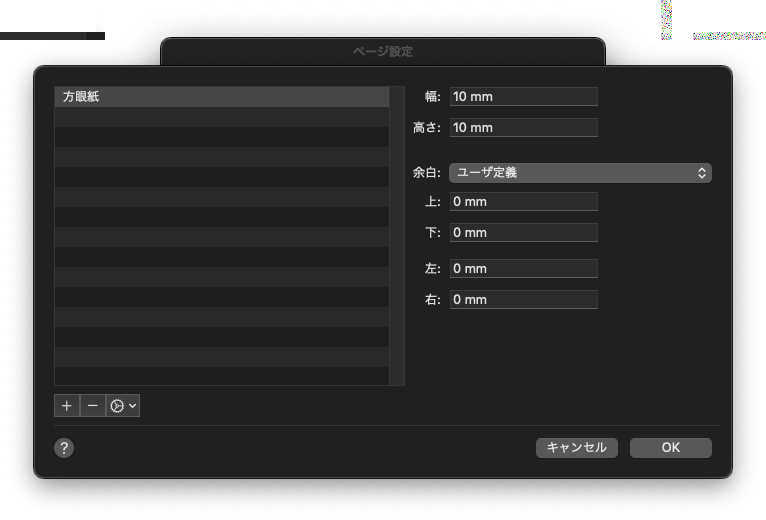Image resolution: width=766 pixels, height=520 pixels.
Task: Confirm with the OK button
Action: (x=671, y=448)
